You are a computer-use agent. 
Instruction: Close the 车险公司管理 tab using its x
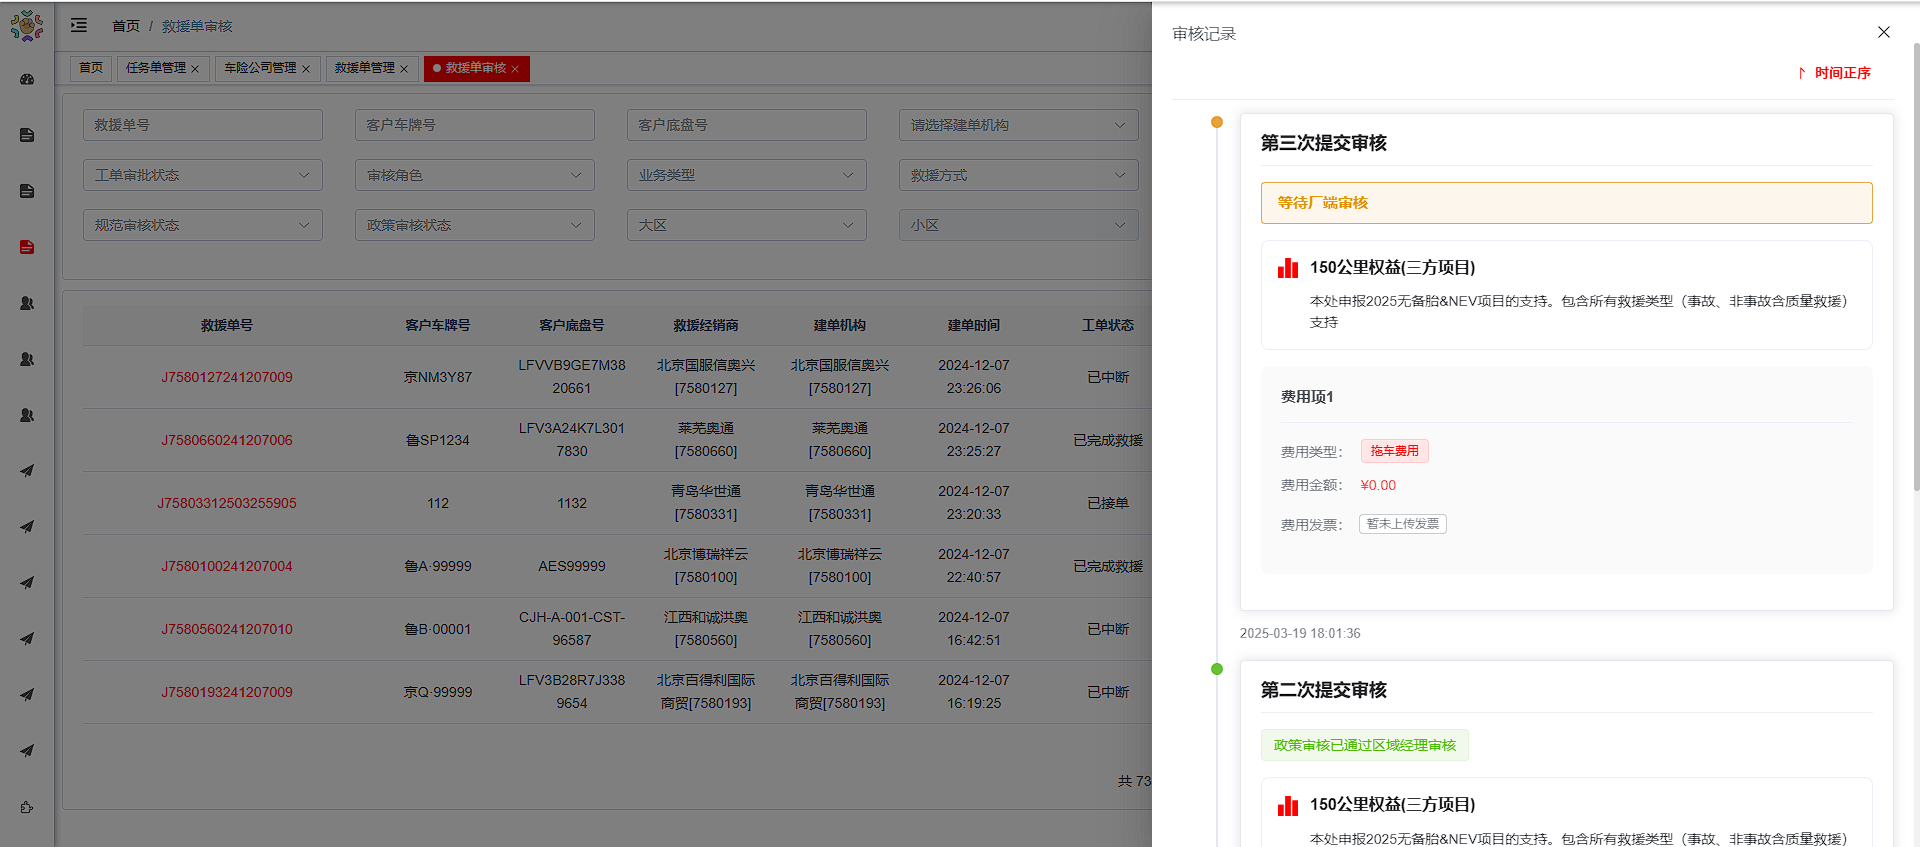click(x=306, y=69)
